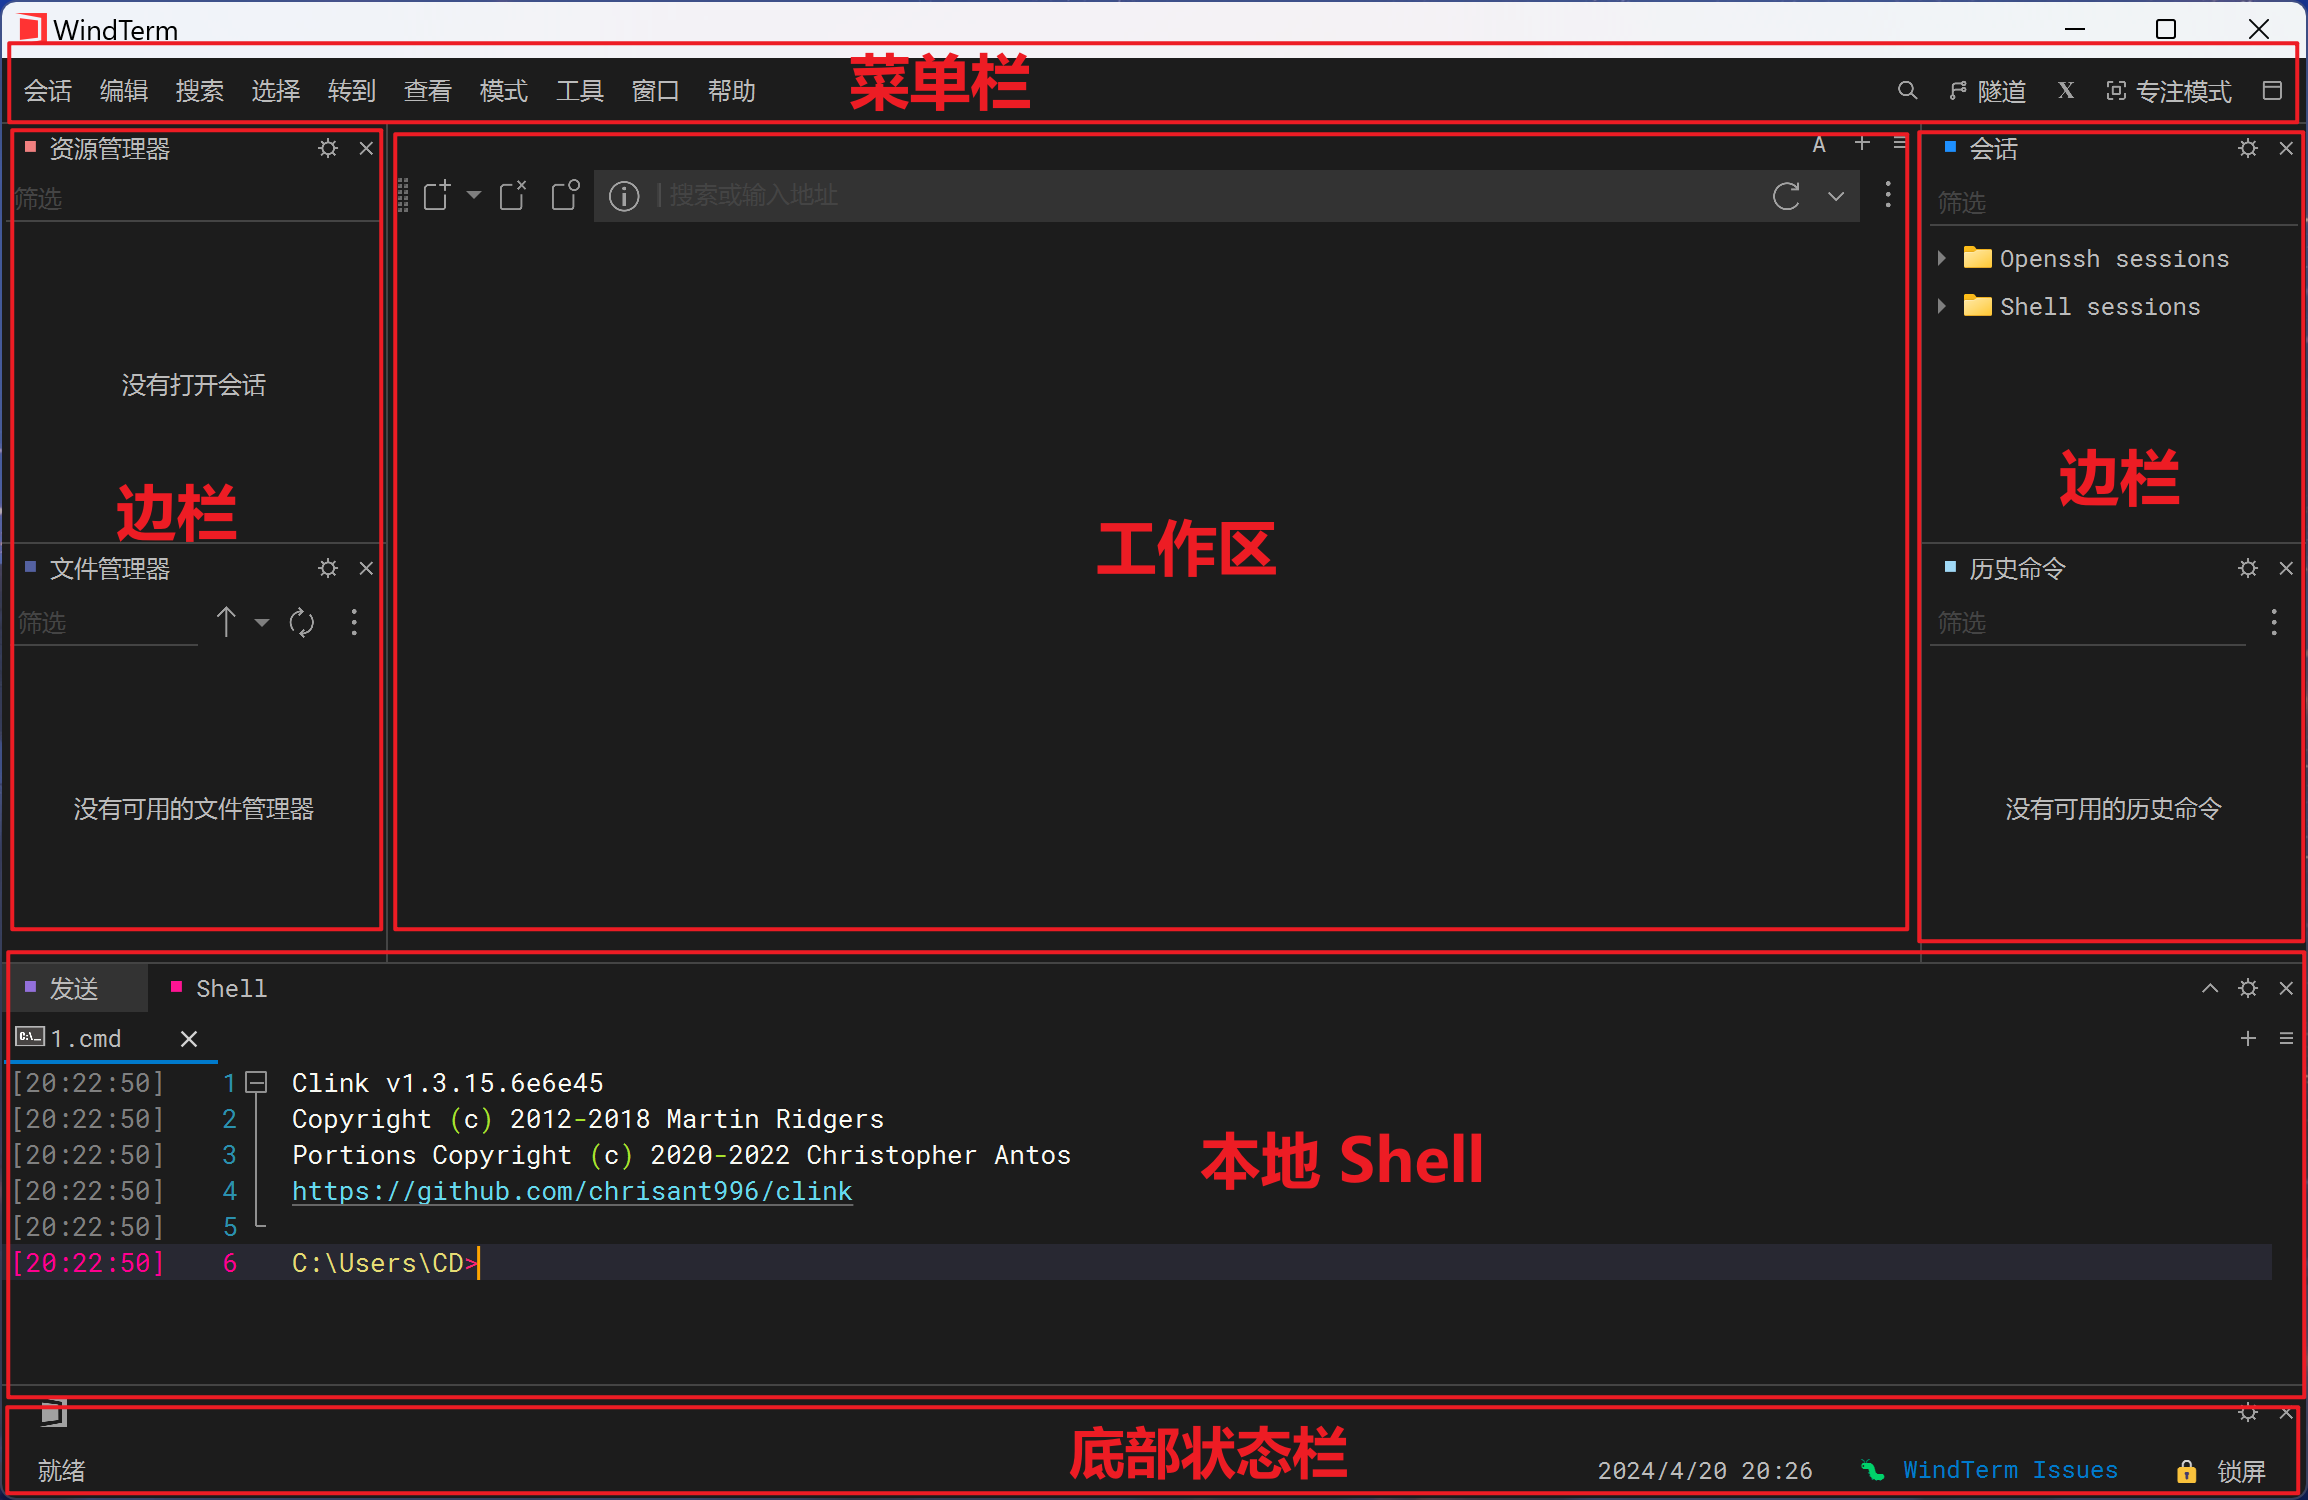Screen dimensions: 2308x1500
Task: Click the reload icon in address bar
Action: (1786, 196)
